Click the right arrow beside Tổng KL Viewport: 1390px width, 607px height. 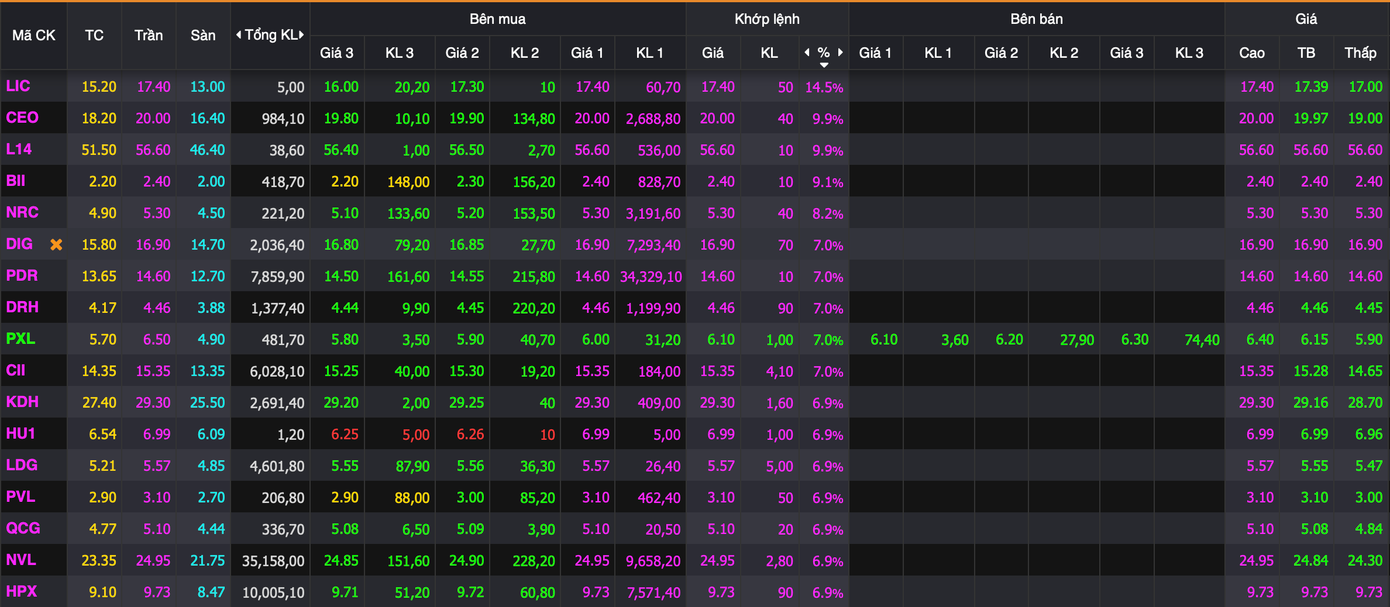[x=302, y=35]
